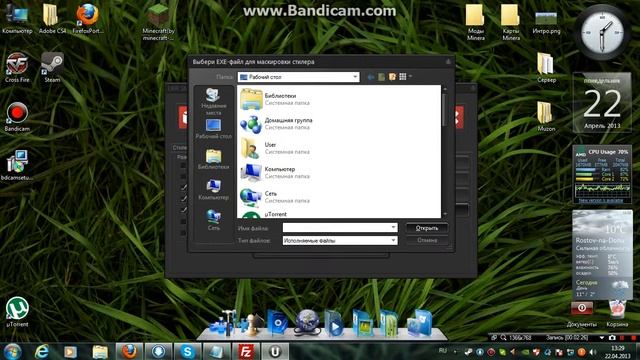Close the EXE file selection dialog
Screen dimensions: 640x360
tap(448, 62)
